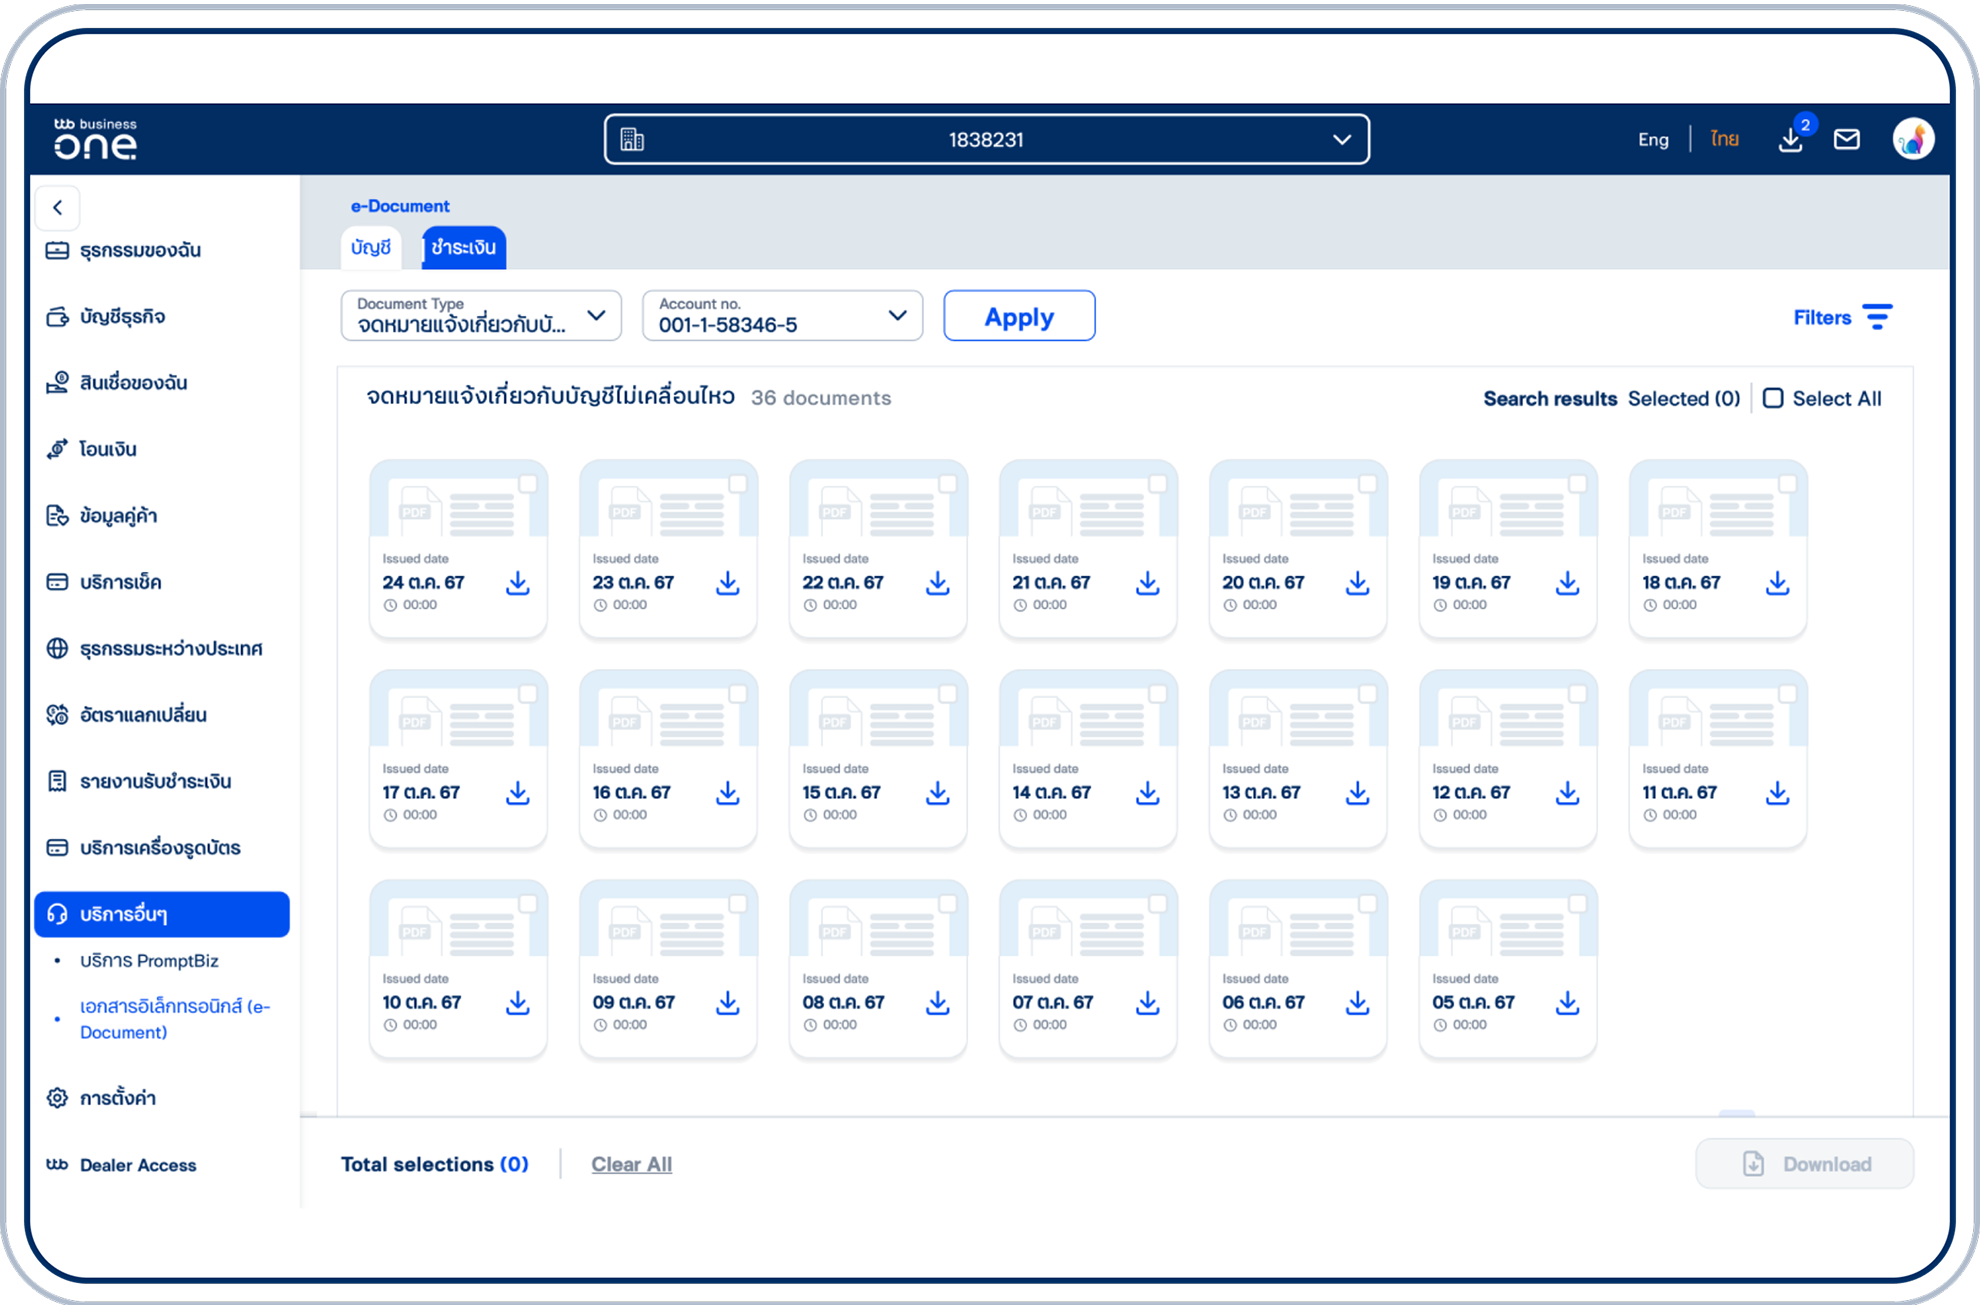Expand the Document Type dropdown
1980x1305 pixels.
pos(481,316)
